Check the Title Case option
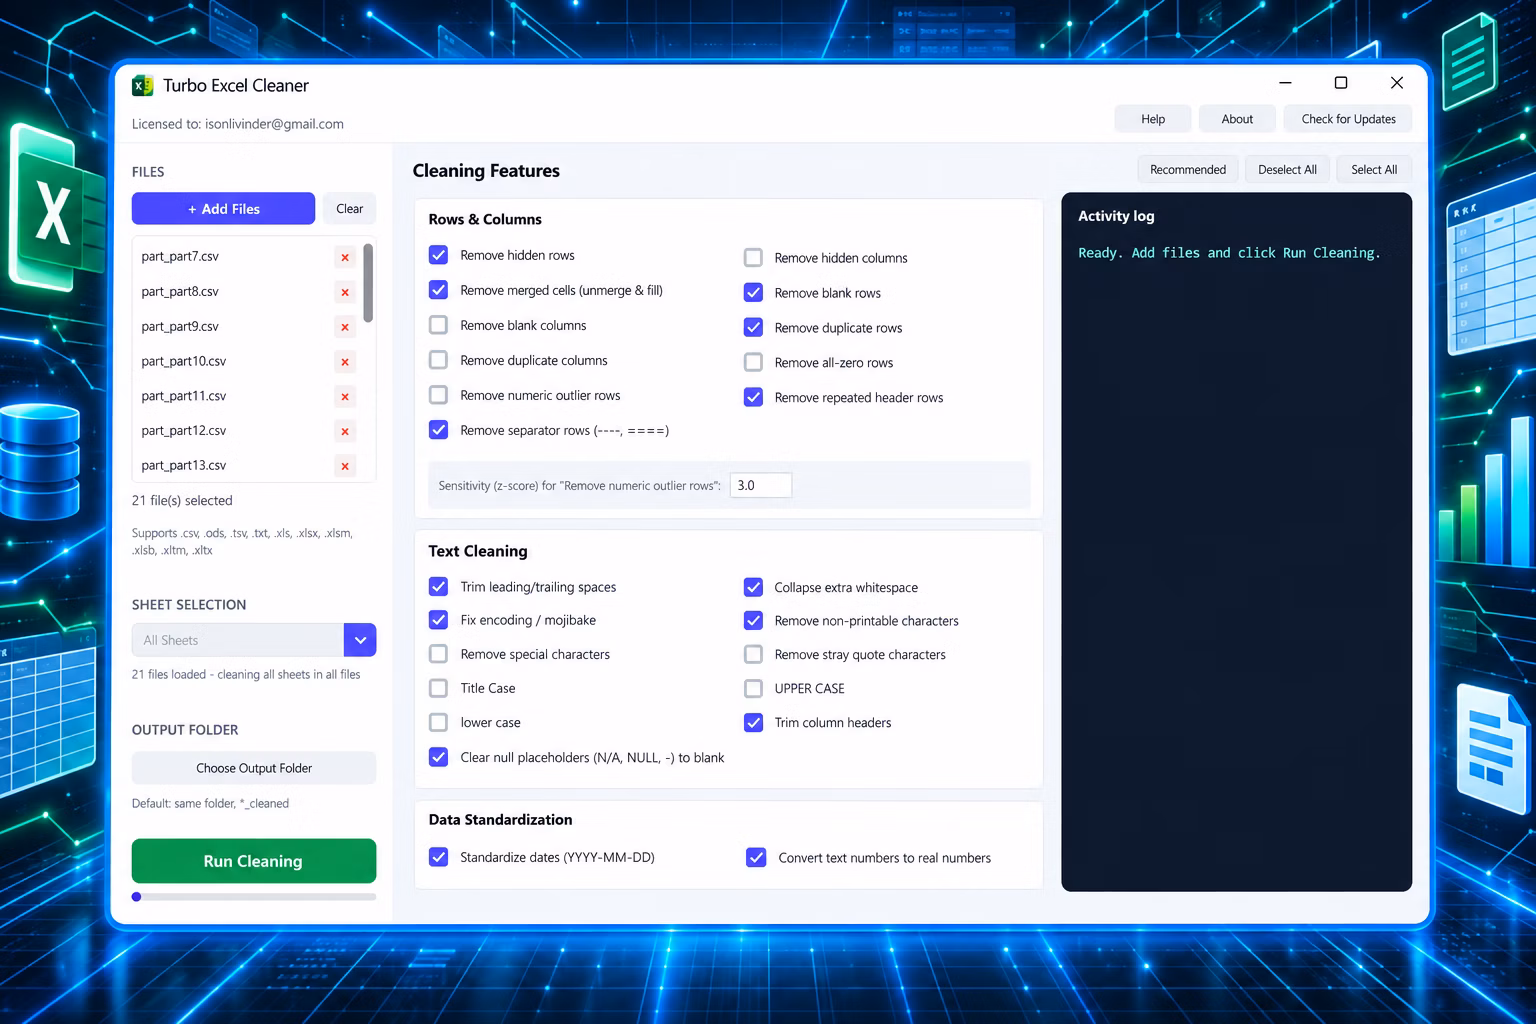This screenshot has height=1024, width=1536. click(438, 688)
